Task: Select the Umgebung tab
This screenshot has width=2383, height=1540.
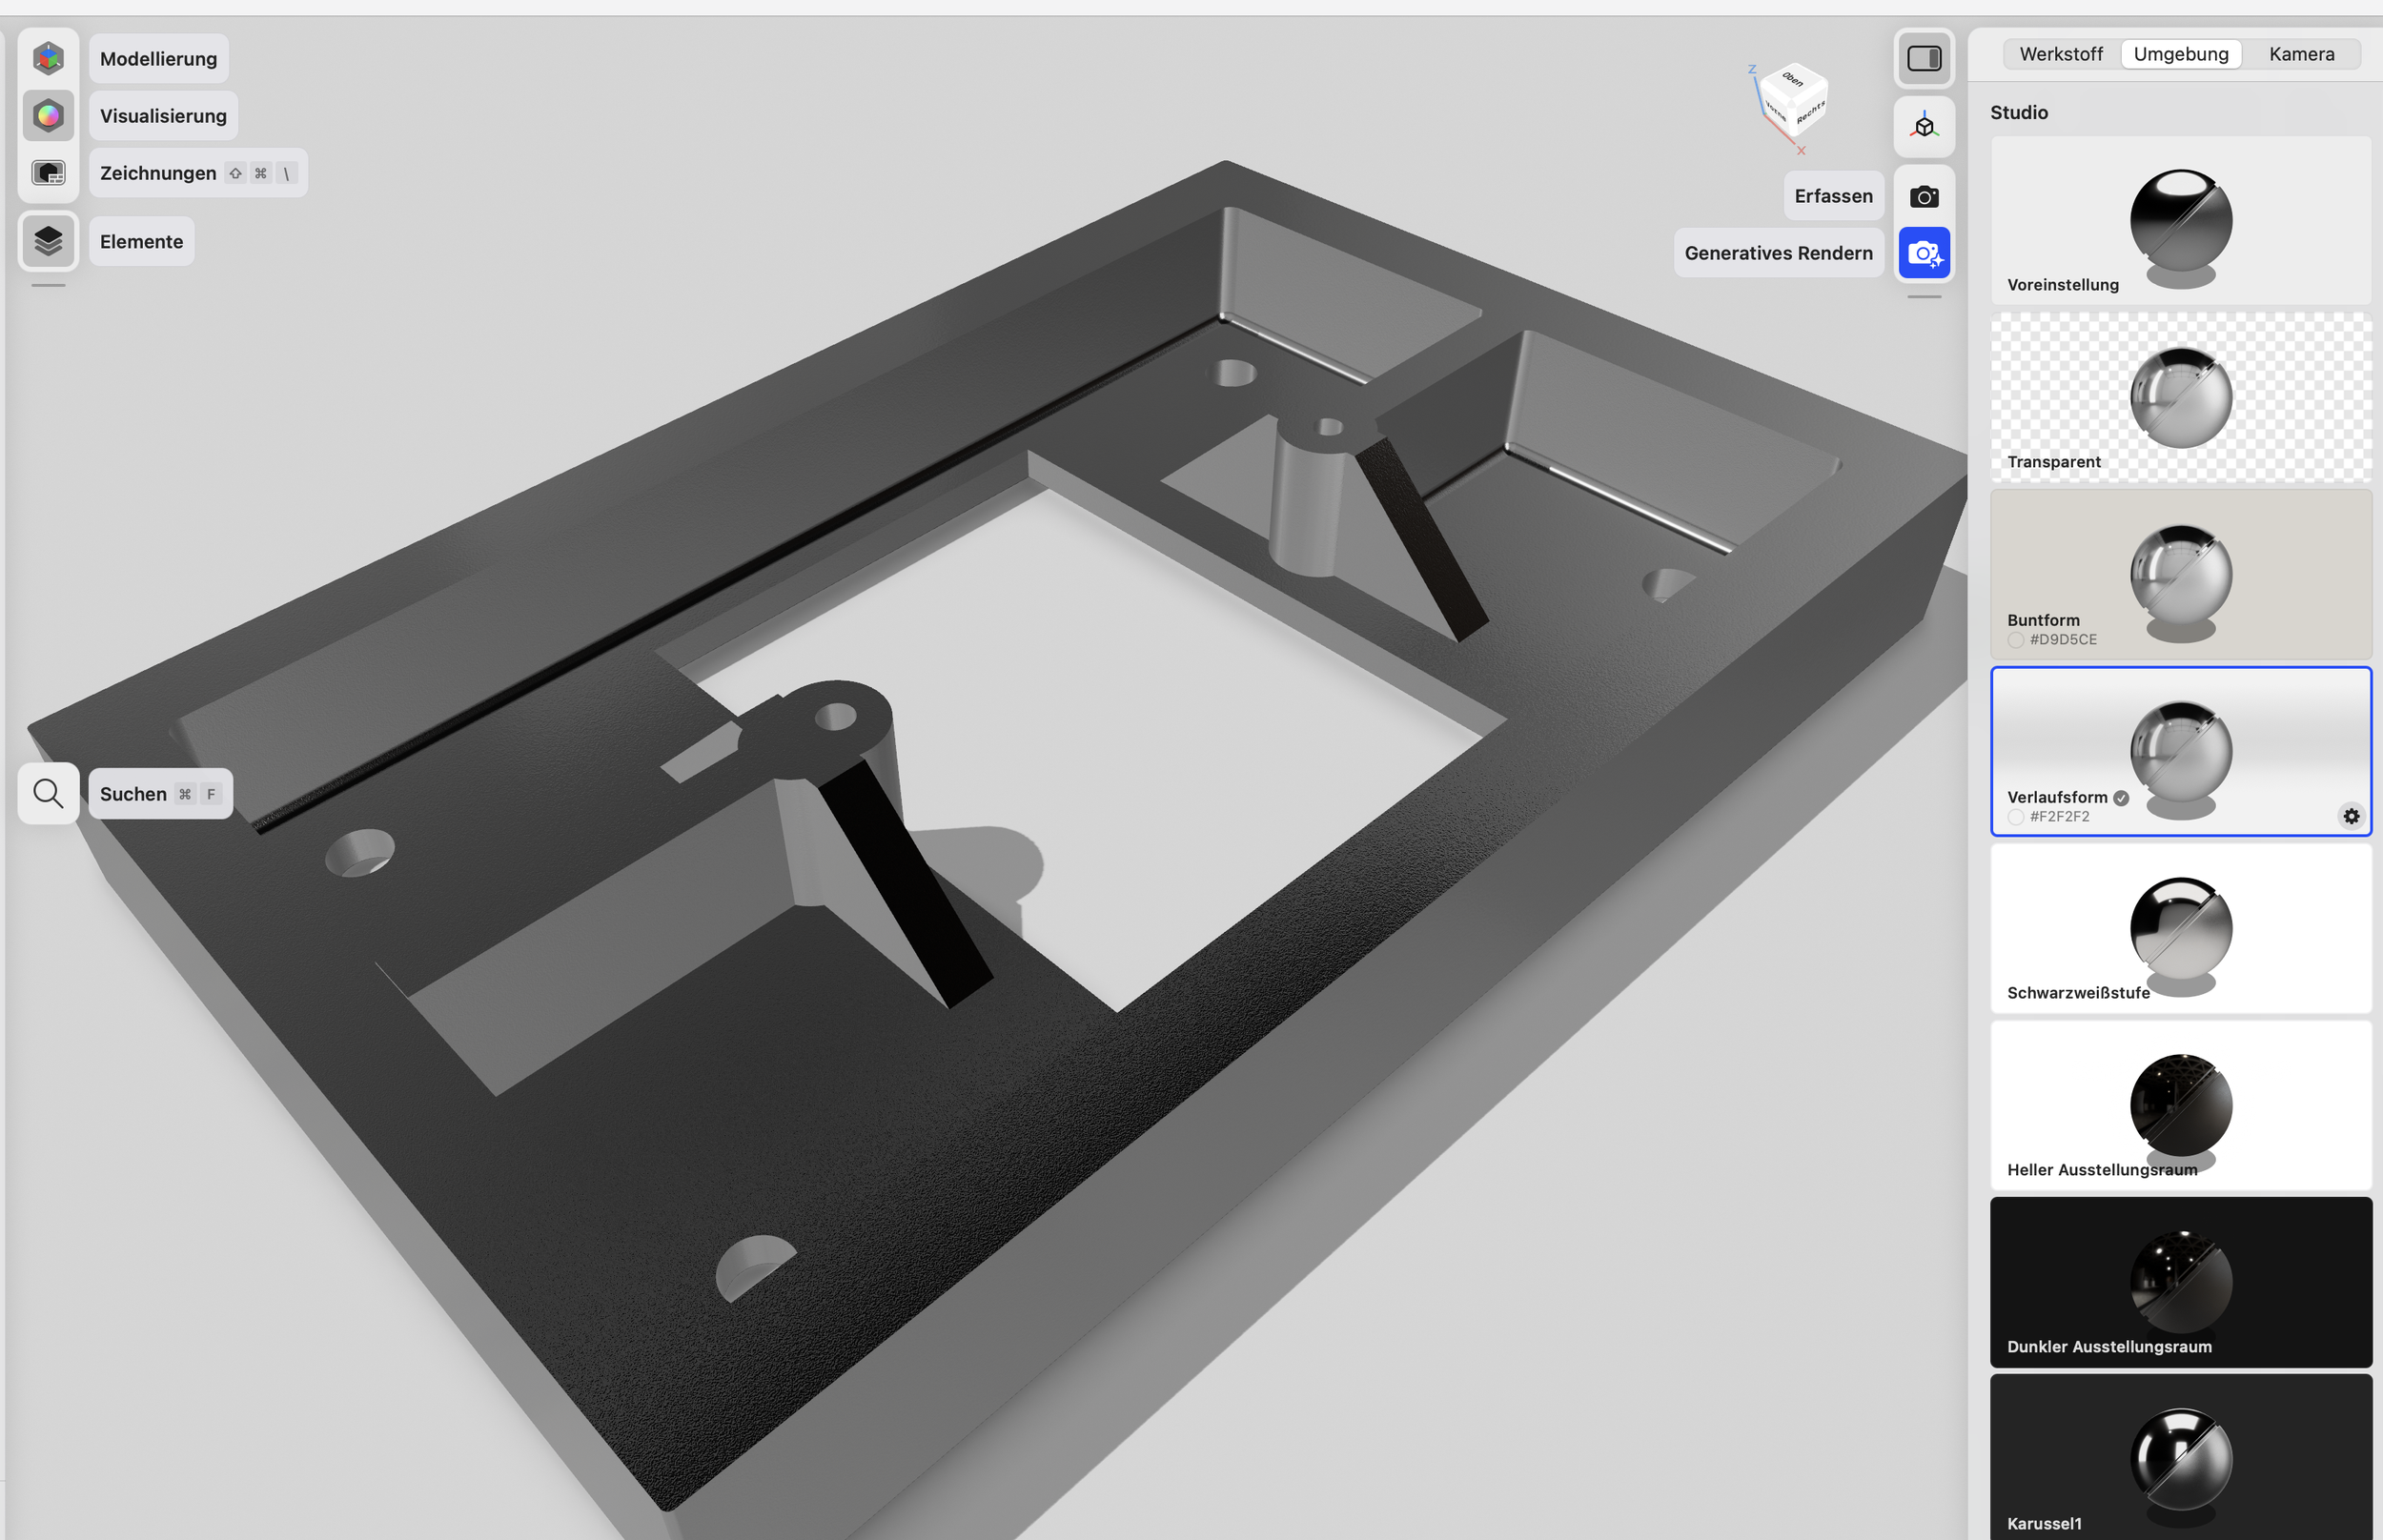Action: (2180, 54)
